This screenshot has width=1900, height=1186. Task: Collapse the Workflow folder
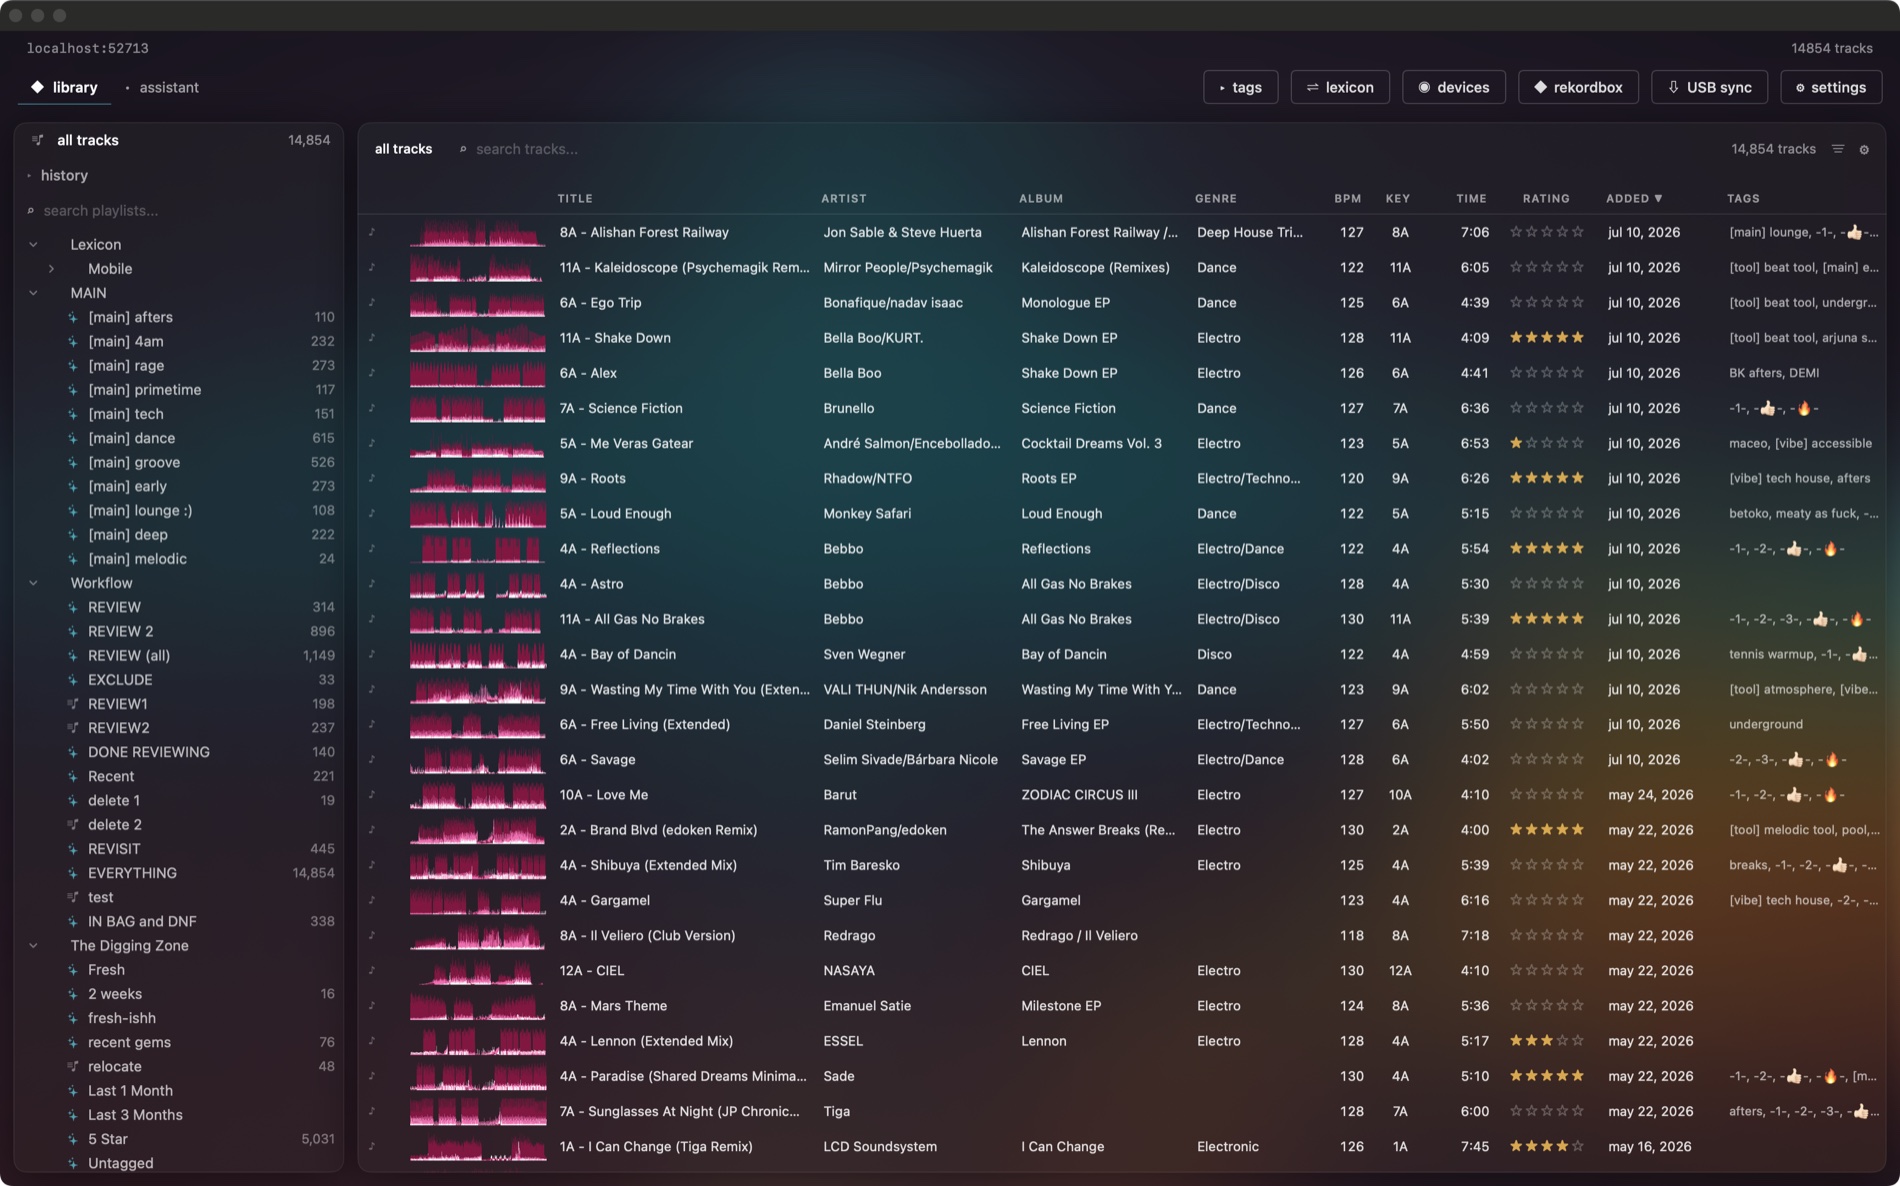[33, 582]
